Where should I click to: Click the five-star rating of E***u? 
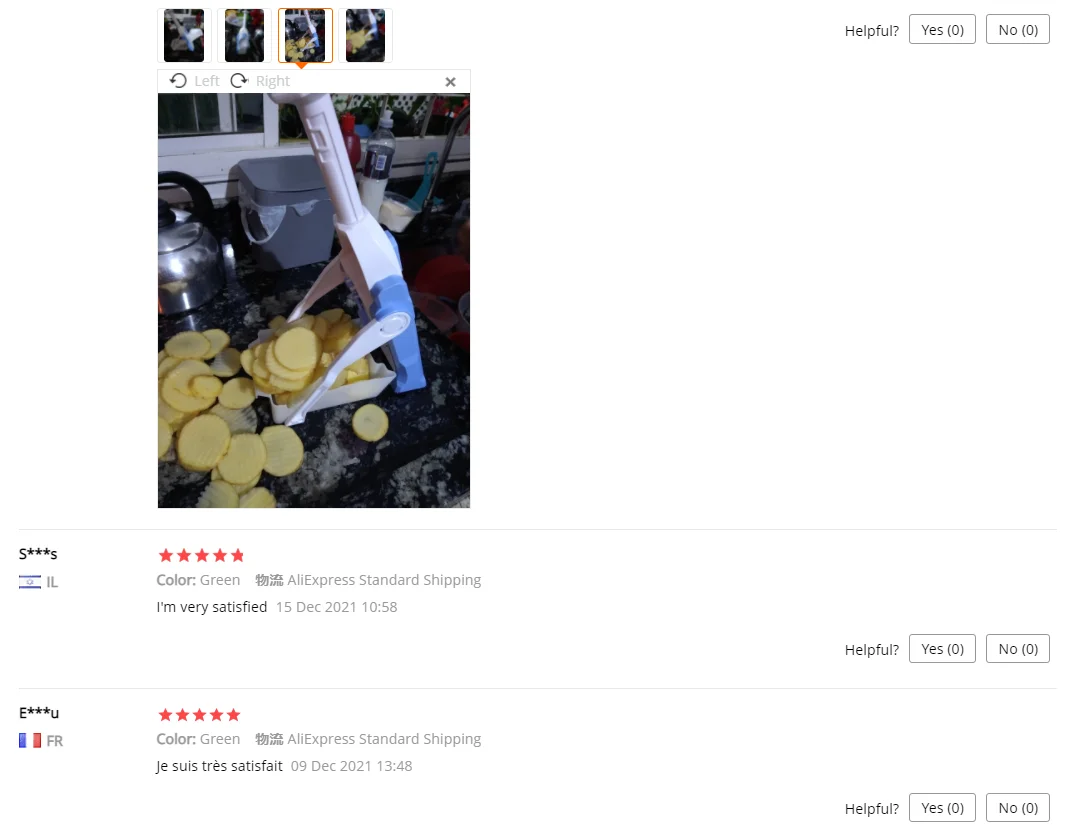click(x=199, y=715)
